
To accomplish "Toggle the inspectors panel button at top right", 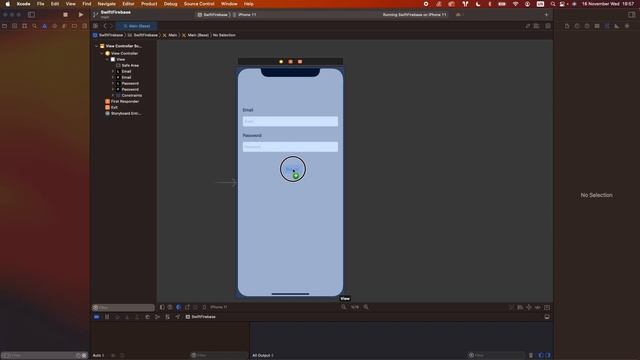I will (631, 15).
